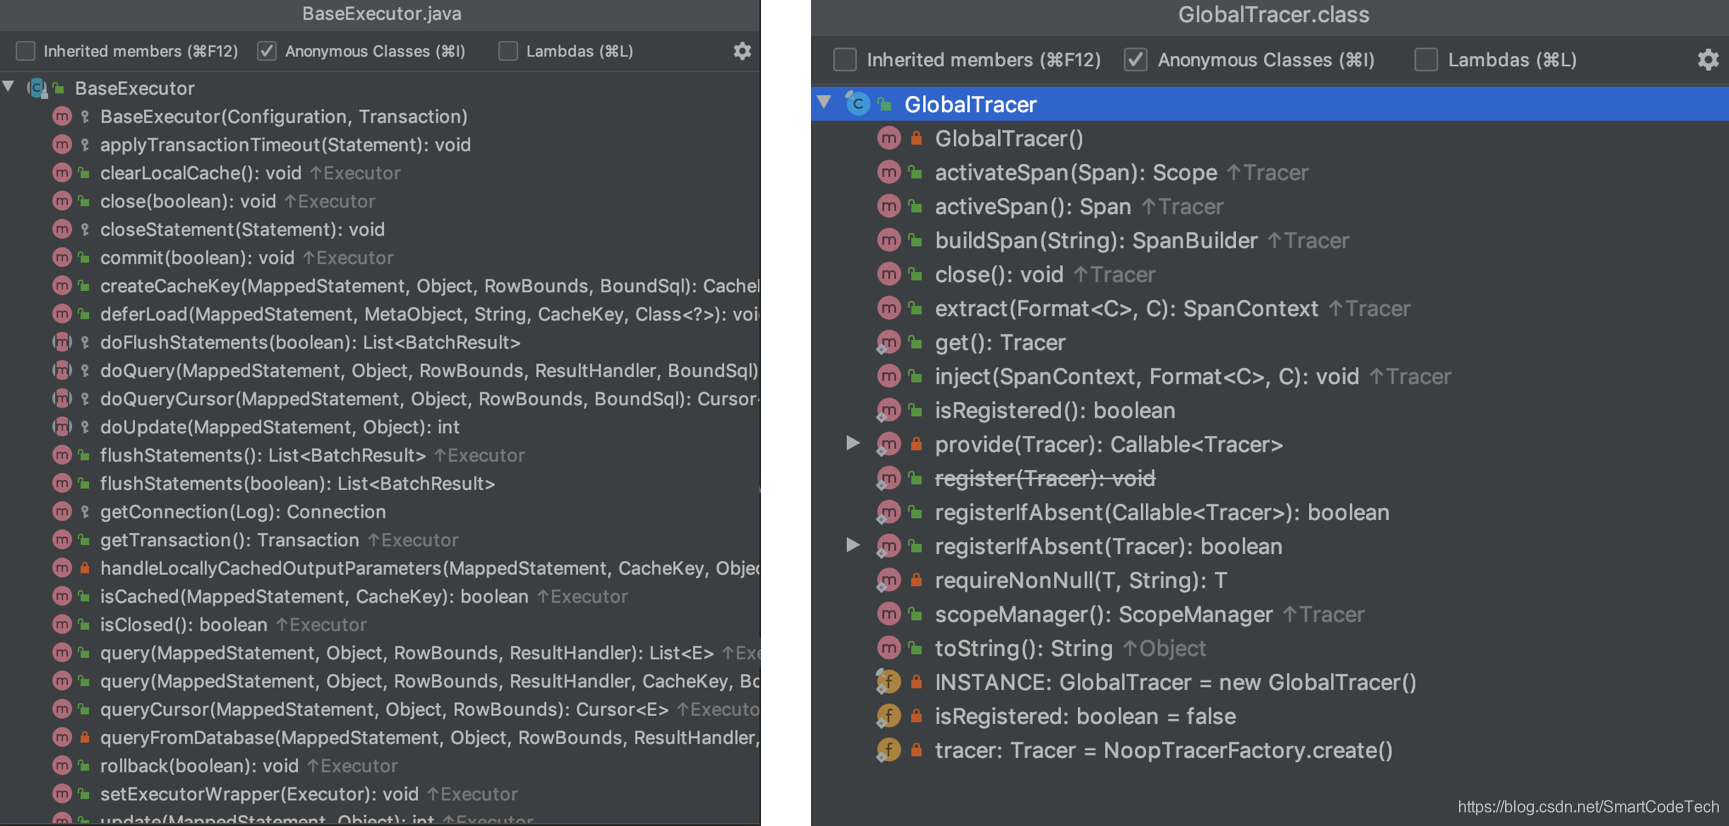The width and height of the screenshot is (1729, 826).
Task: Select flushStatements(): List<BatchResult> row
Action: click(380, 455)
